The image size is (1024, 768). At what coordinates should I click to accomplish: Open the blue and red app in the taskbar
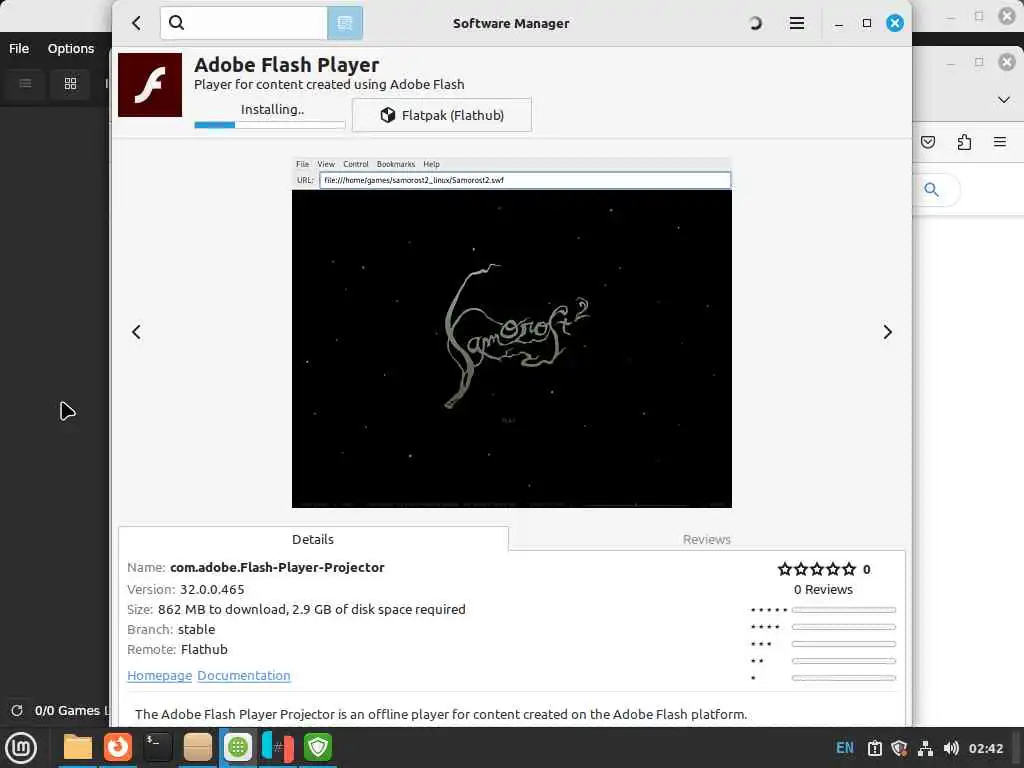point(278,747)
